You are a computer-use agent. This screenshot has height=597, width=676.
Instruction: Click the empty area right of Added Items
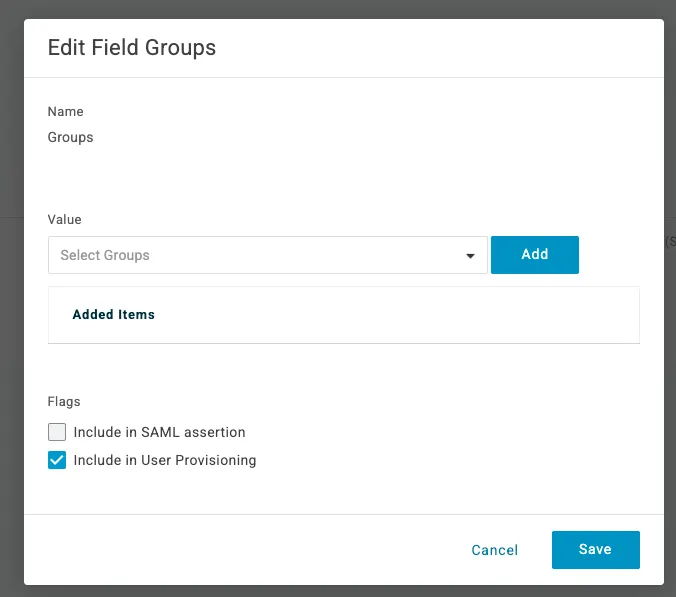pos(400,314)
